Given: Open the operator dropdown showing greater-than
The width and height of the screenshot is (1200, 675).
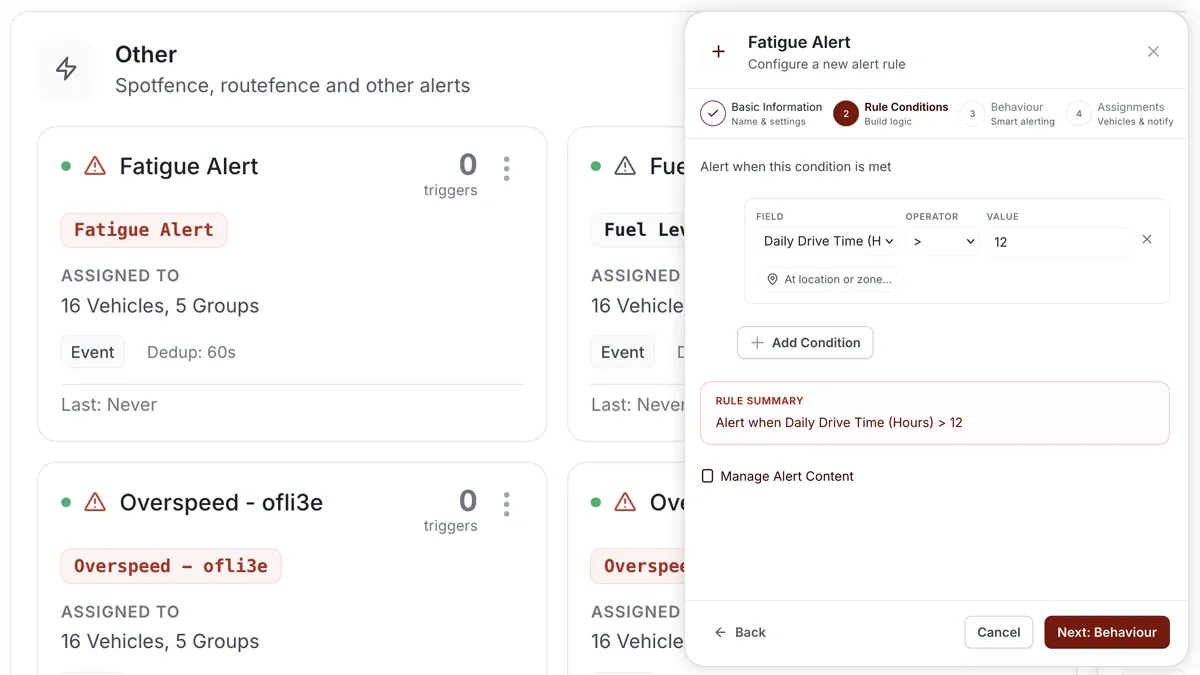Looking at the screenshot, I should pyautogui.click(x=943, y=241).
